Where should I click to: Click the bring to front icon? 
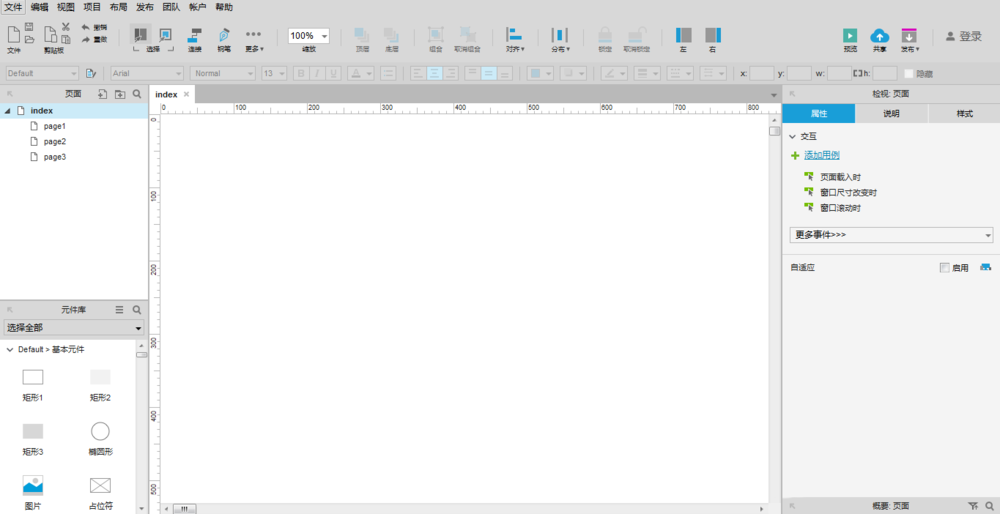[x=362, y=35]
